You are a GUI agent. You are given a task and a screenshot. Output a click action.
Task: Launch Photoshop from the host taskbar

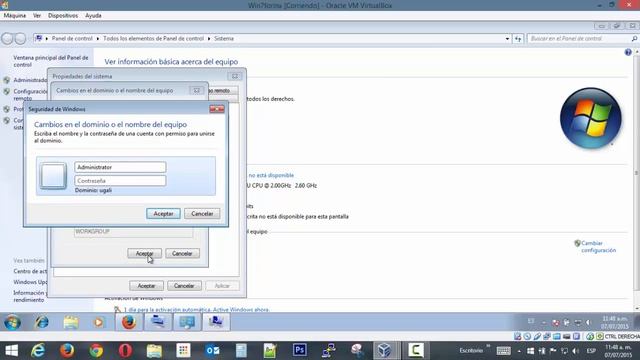point(300,350)
